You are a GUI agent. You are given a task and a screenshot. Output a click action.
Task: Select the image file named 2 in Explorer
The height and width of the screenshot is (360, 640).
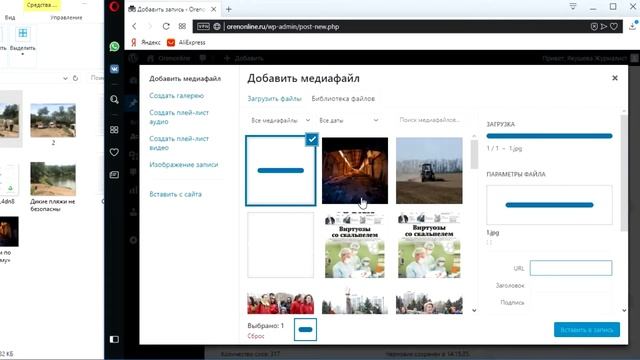click(53, 124)
